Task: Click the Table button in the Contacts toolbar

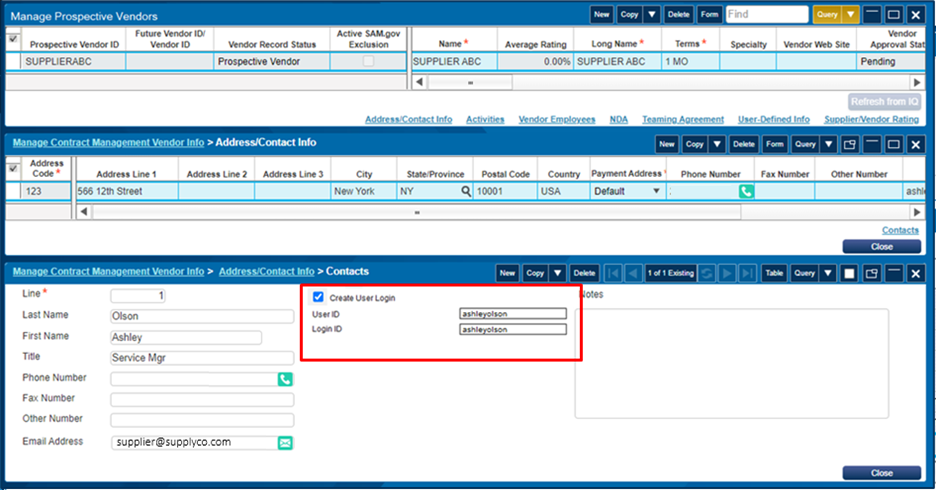Action: click(x=773, y=273)
